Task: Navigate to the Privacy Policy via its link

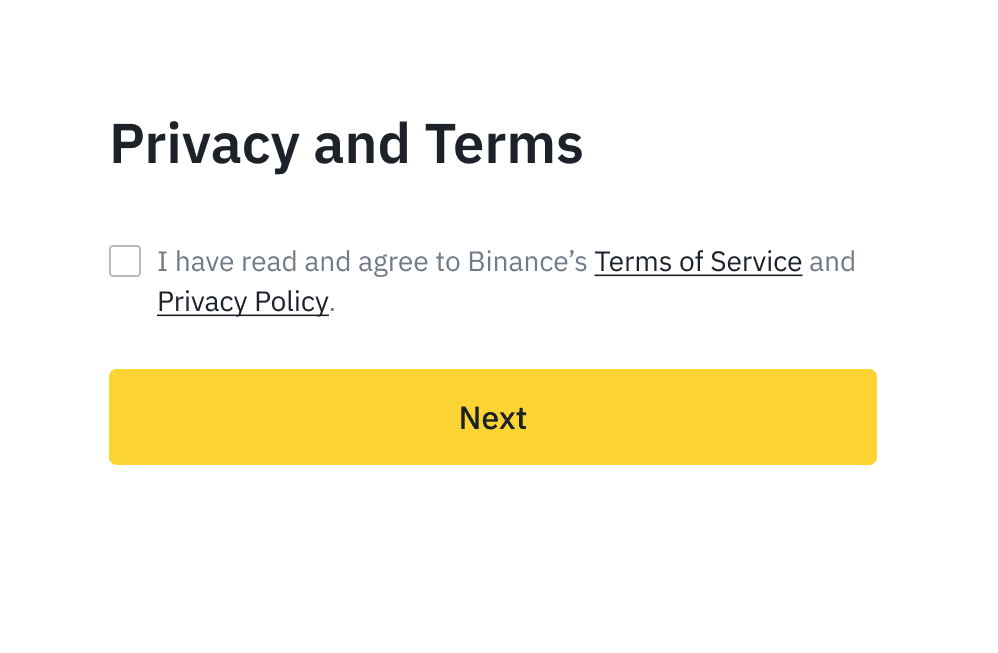Action: coord(242,301)
